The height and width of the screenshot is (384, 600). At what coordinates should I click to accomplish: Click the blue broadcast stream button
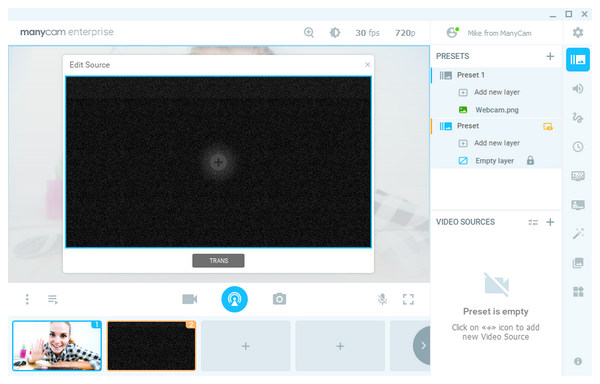pyautogui.click(x=235, y=299)
